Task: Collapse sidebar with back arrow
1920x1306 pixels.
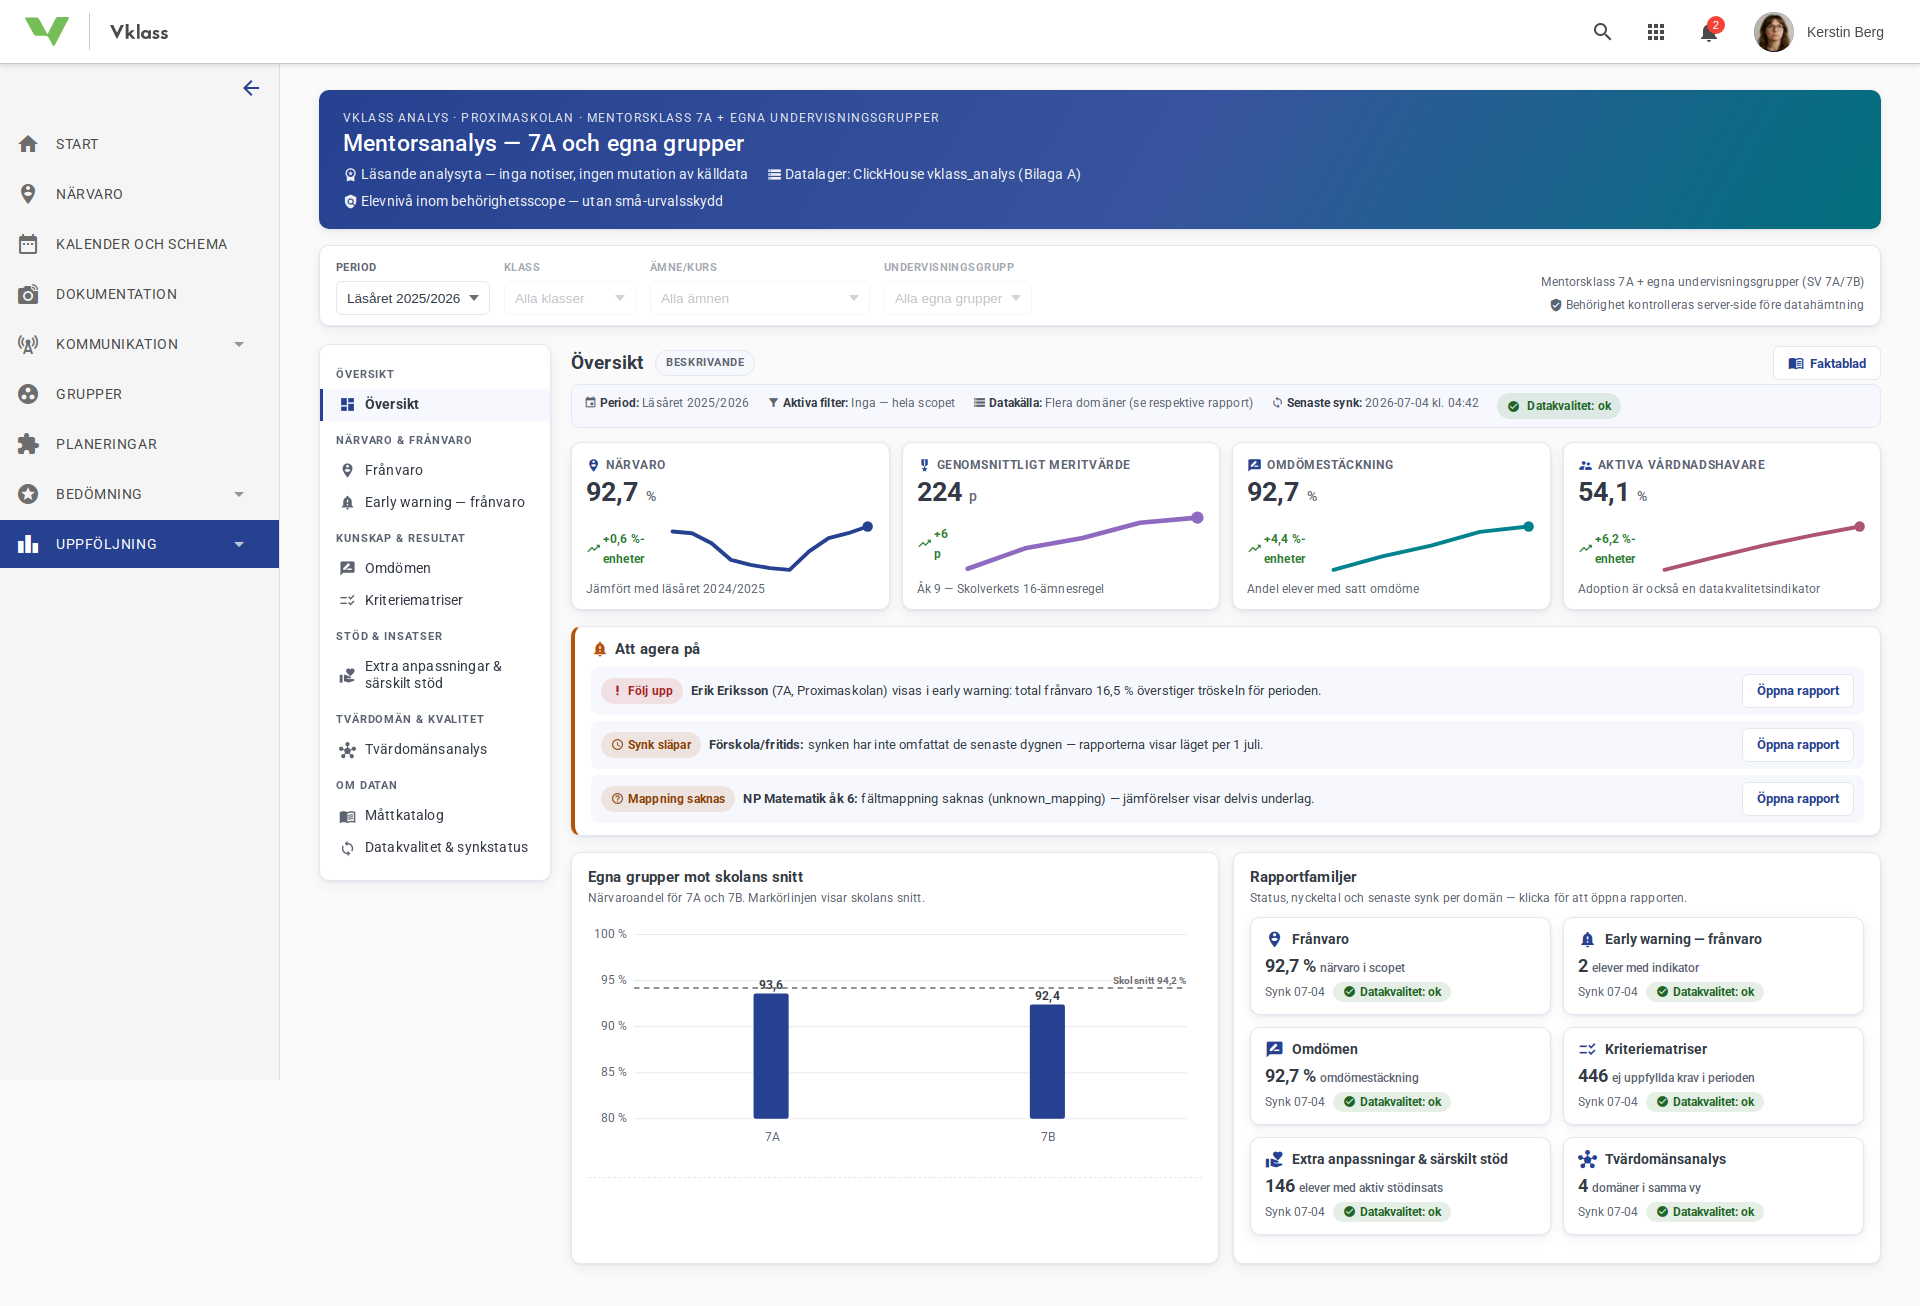Action: 251,88
